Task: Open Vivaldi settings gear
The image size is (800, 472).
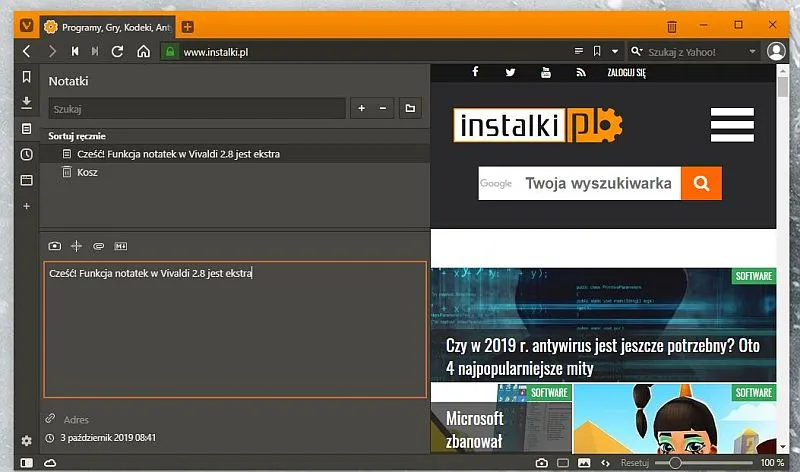Action: (x=27, y=440)
